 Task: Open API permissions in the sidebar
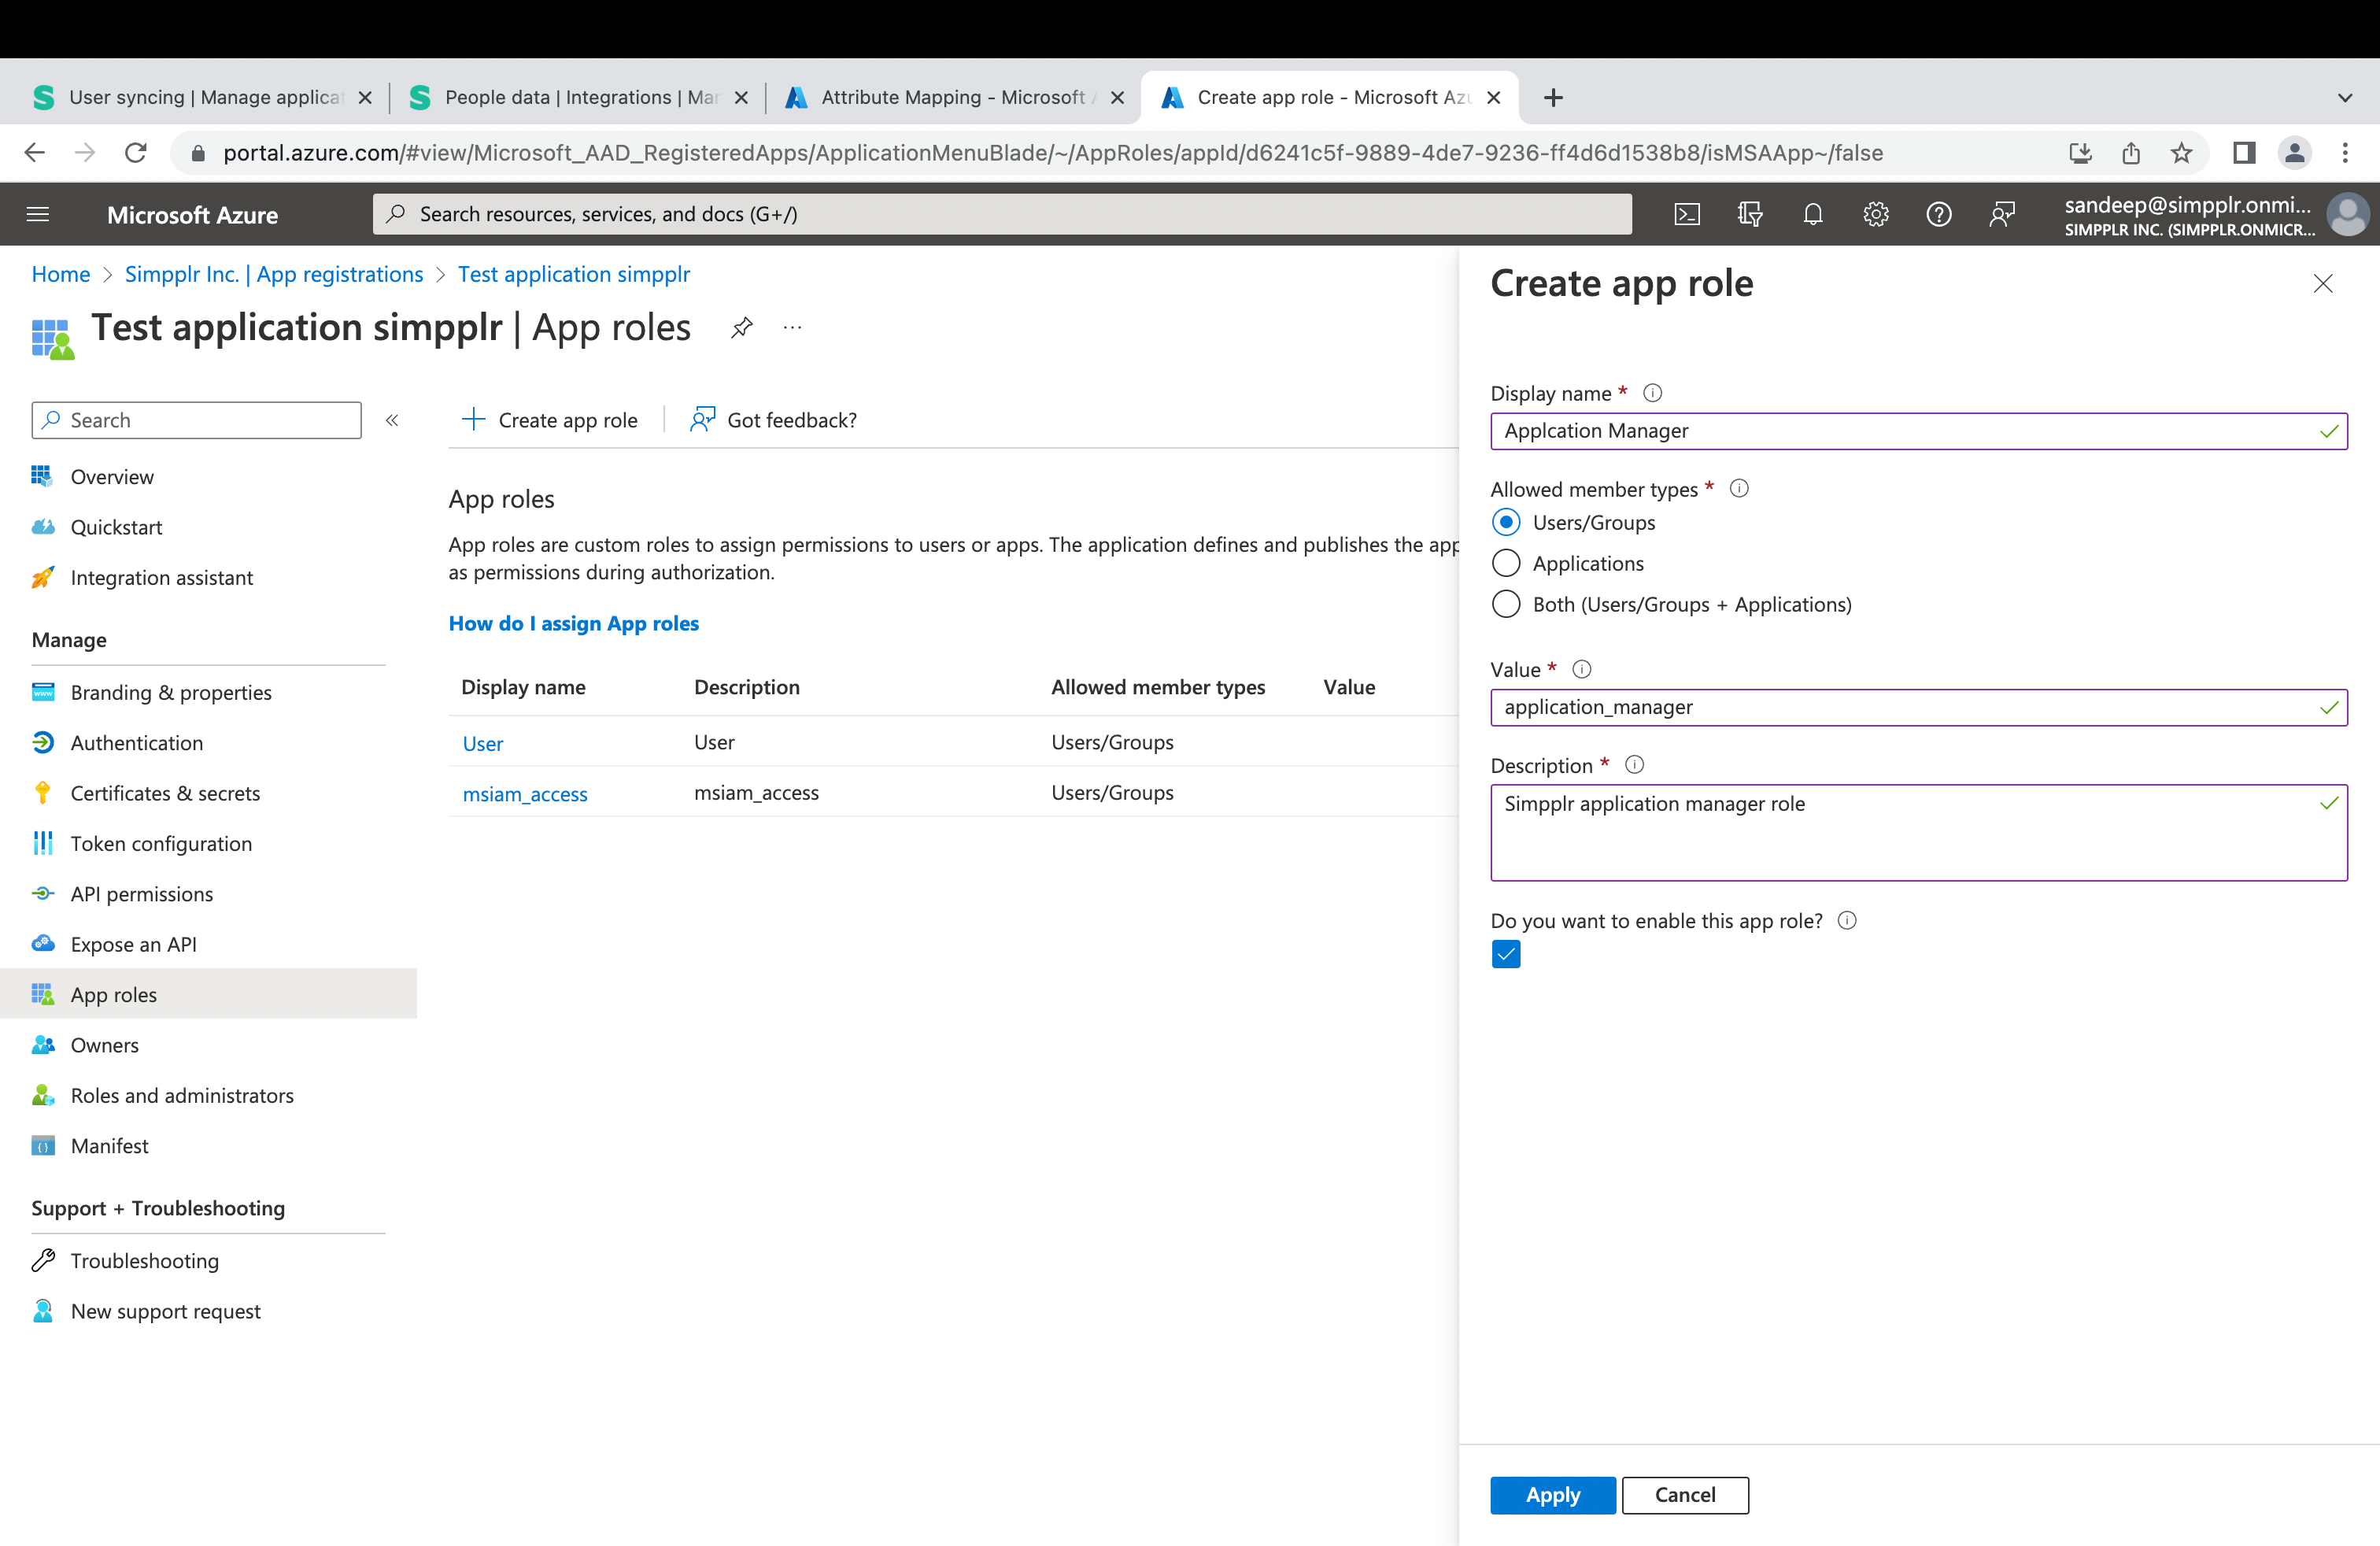click(142, 893)
